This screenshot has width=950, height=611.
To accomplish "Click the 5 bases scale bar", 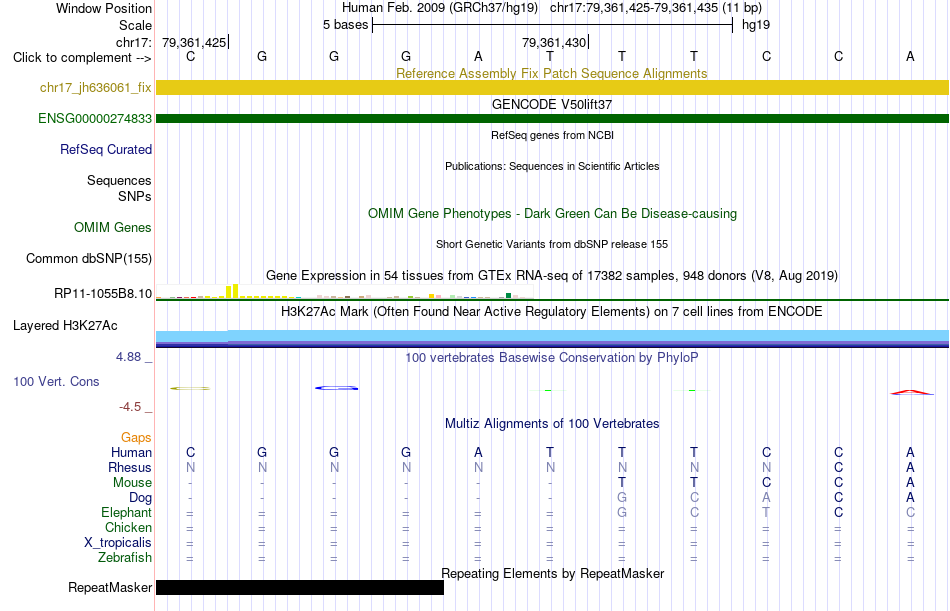I will coord(553,25).
